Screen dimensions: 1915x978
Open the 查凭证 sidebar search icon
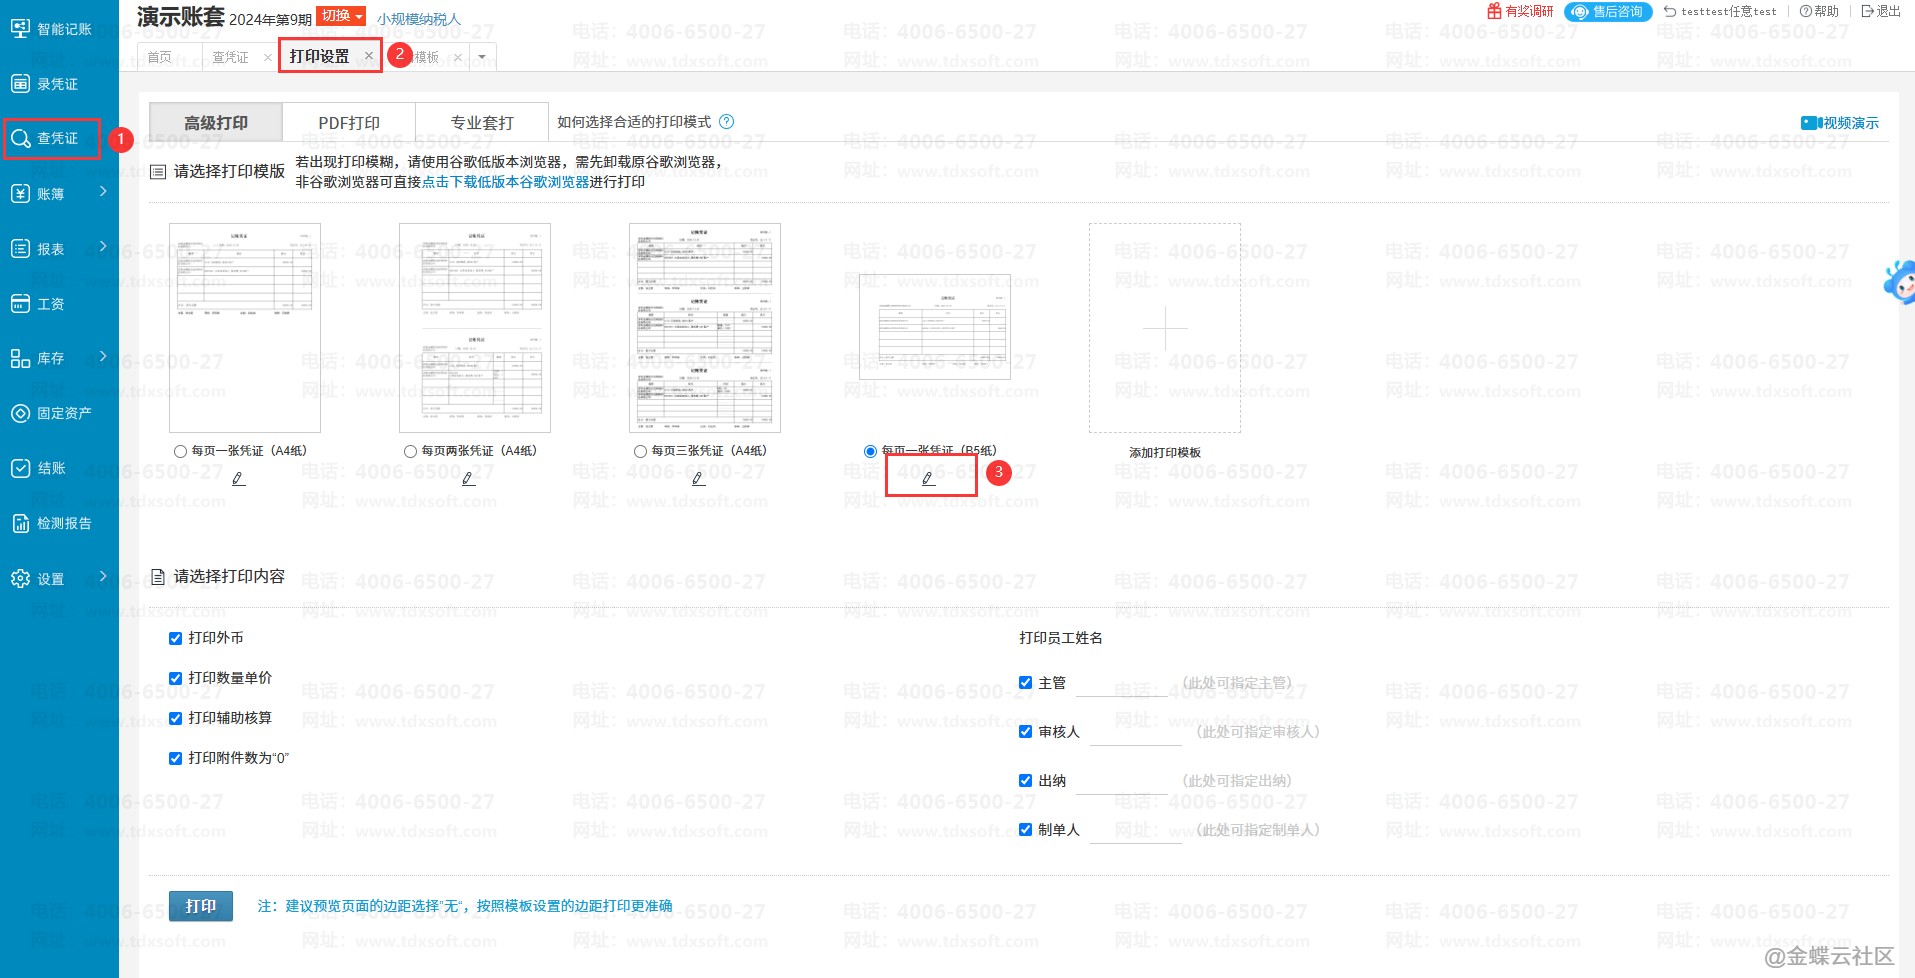coord(21,139)
